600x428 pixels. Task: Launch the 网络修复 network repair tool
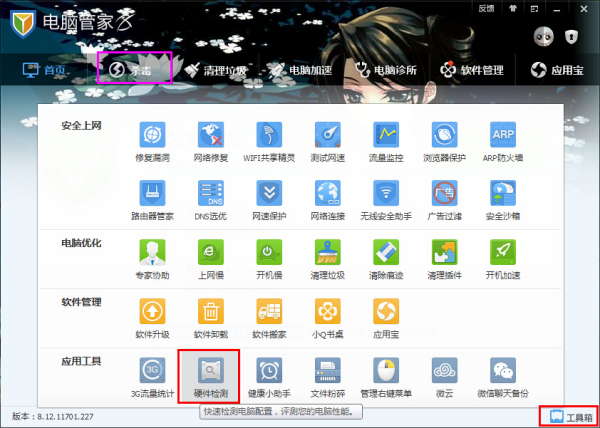coord(211,142)
